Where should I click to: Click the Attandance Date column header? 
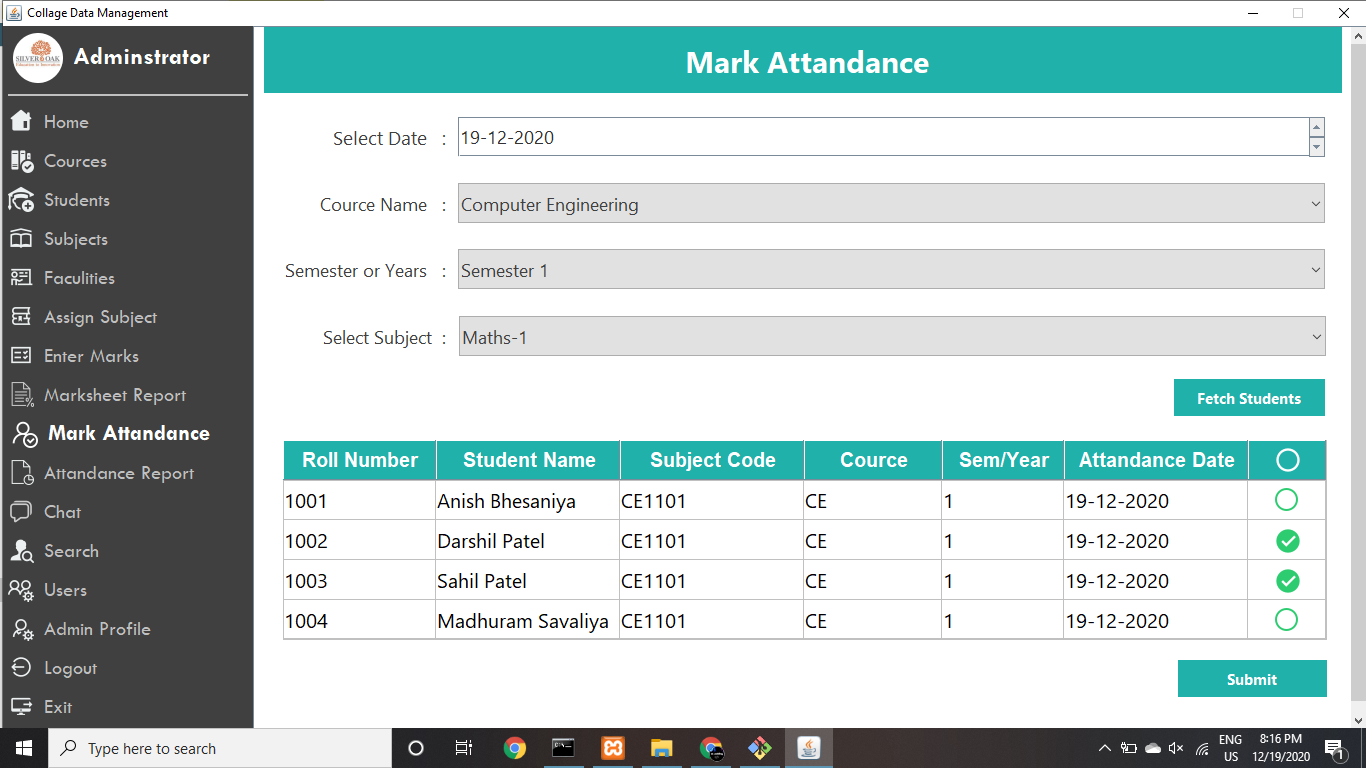click(1156, 460)
